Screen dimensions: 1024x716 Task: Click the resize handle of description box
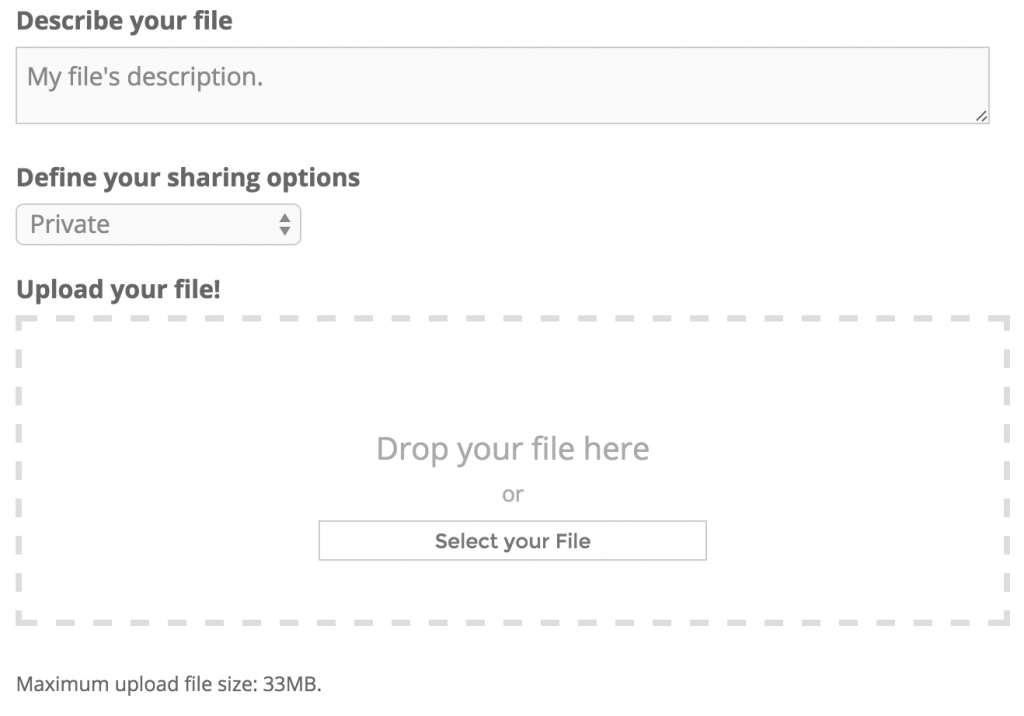[981, 116]
